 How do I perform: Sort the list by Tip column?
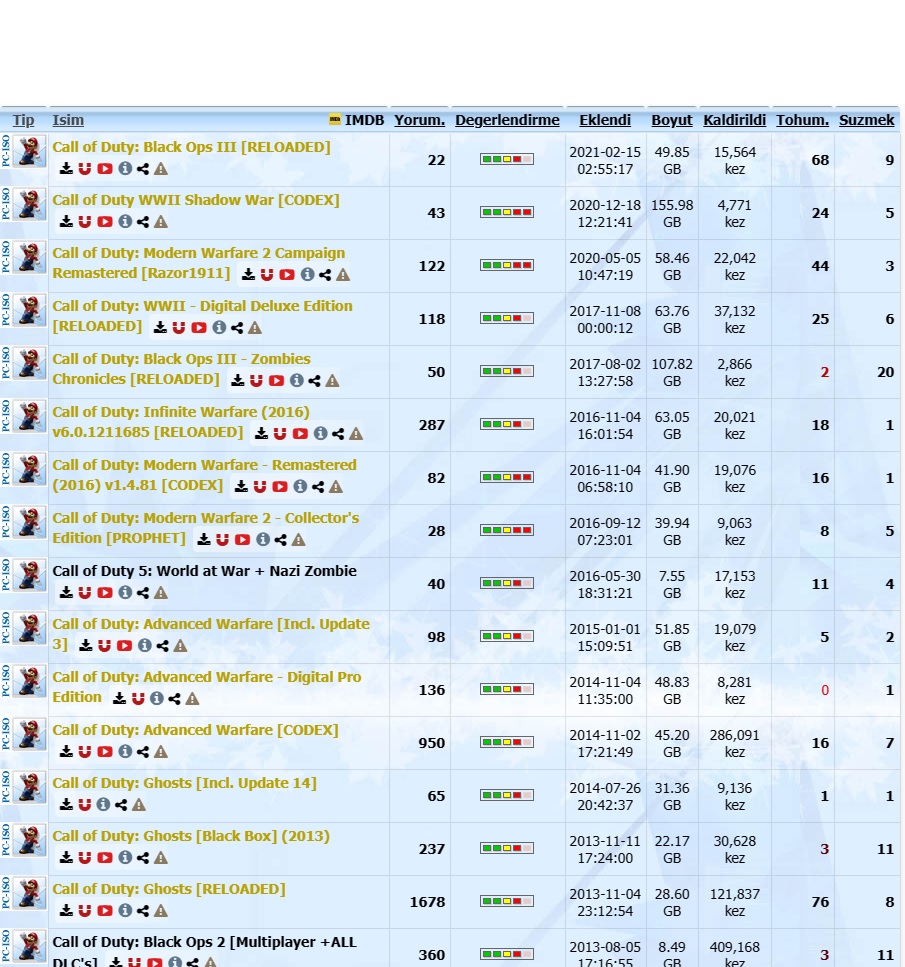tap(23, 120)
